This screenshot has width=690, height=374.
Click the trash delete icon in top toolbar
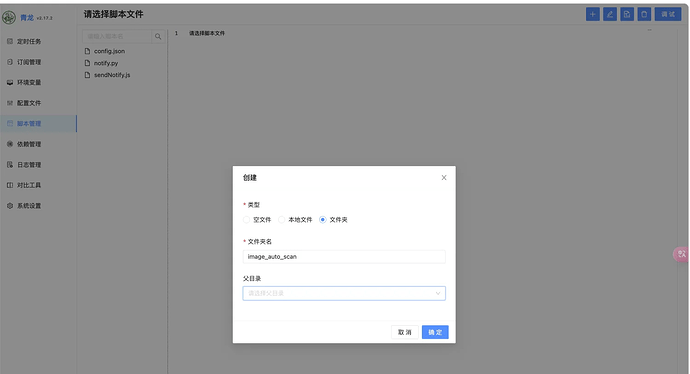(644, 15)
